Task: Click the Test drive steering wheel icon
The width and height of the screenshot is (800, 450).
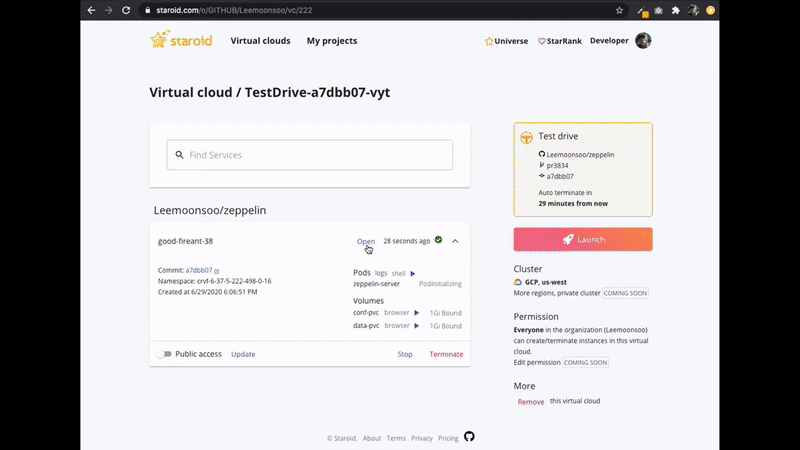Action: pos(527,137)
